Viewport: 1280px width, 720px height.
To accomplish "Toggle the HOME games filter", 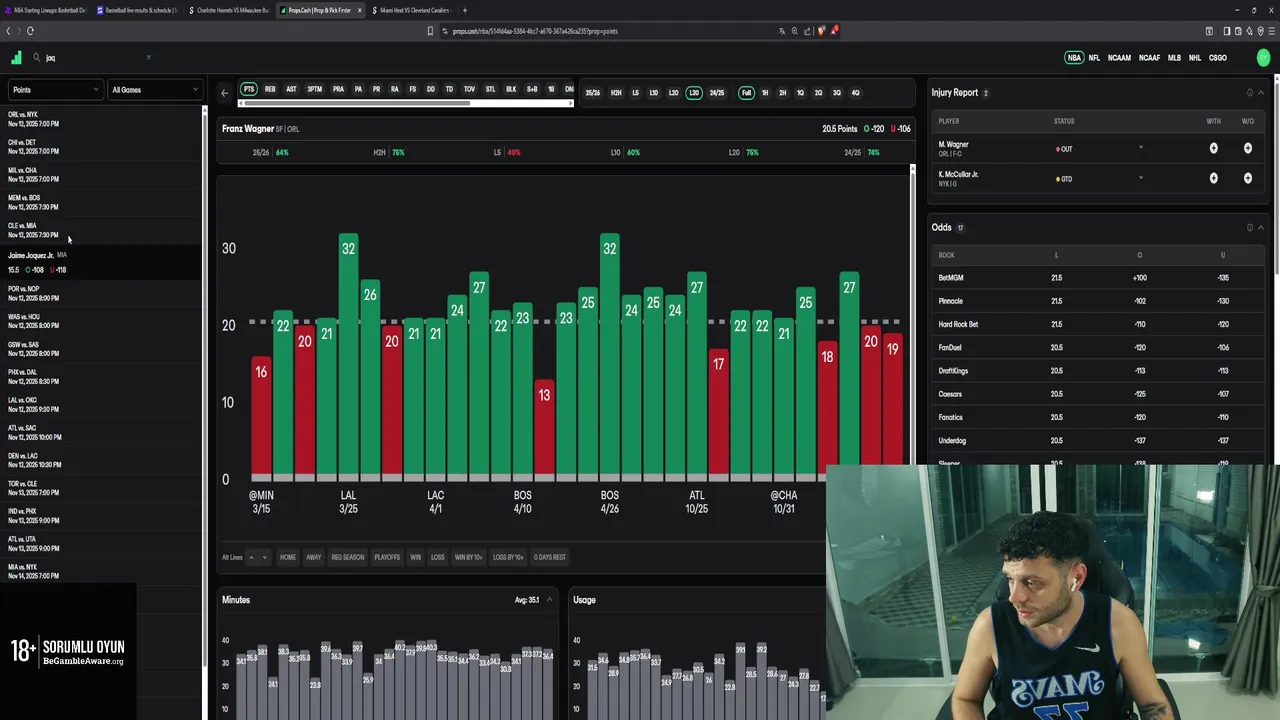I will coord(288,557).
